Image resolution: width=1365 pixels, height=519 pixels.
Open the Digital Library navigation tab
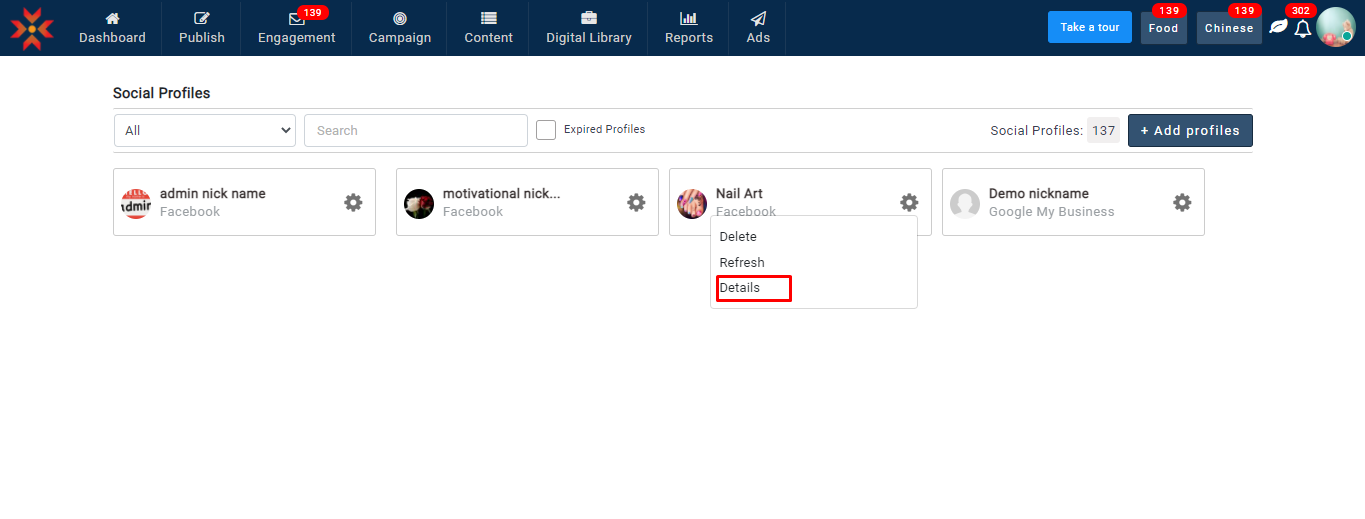coord(588,28)
